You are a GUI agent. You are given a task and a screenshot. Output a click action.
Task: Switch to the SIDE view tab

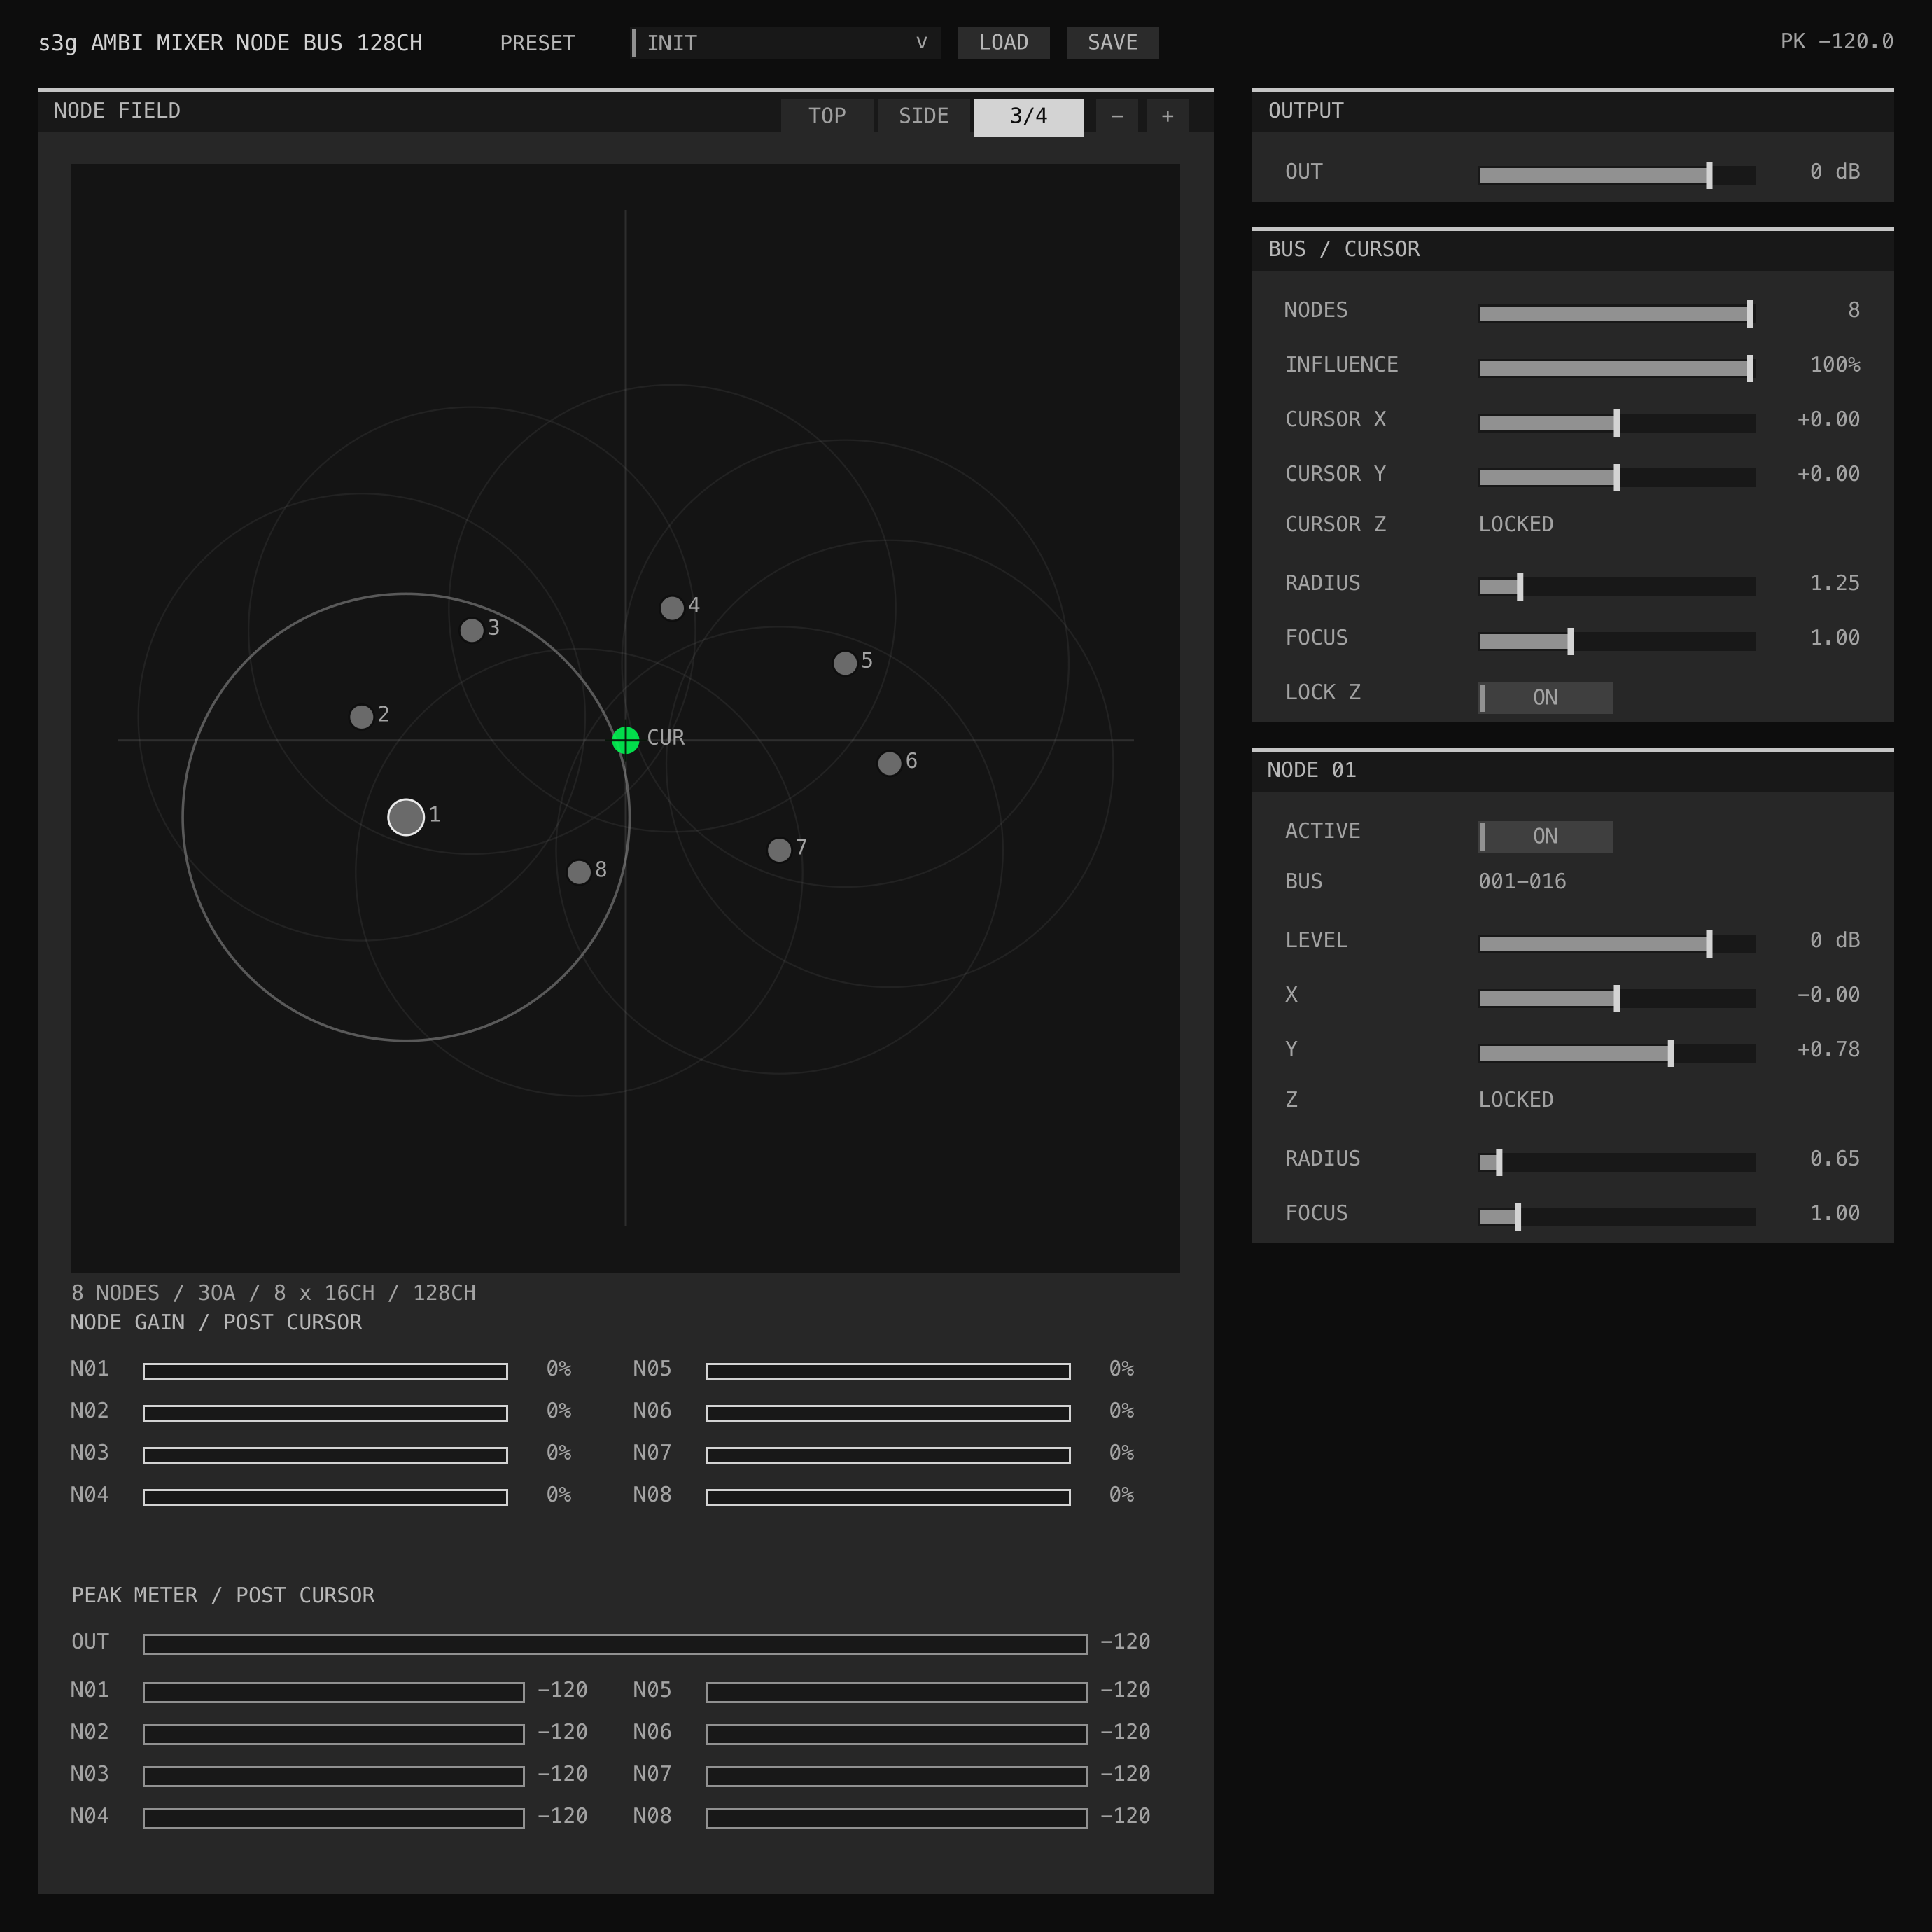click(x=923, y=116)
